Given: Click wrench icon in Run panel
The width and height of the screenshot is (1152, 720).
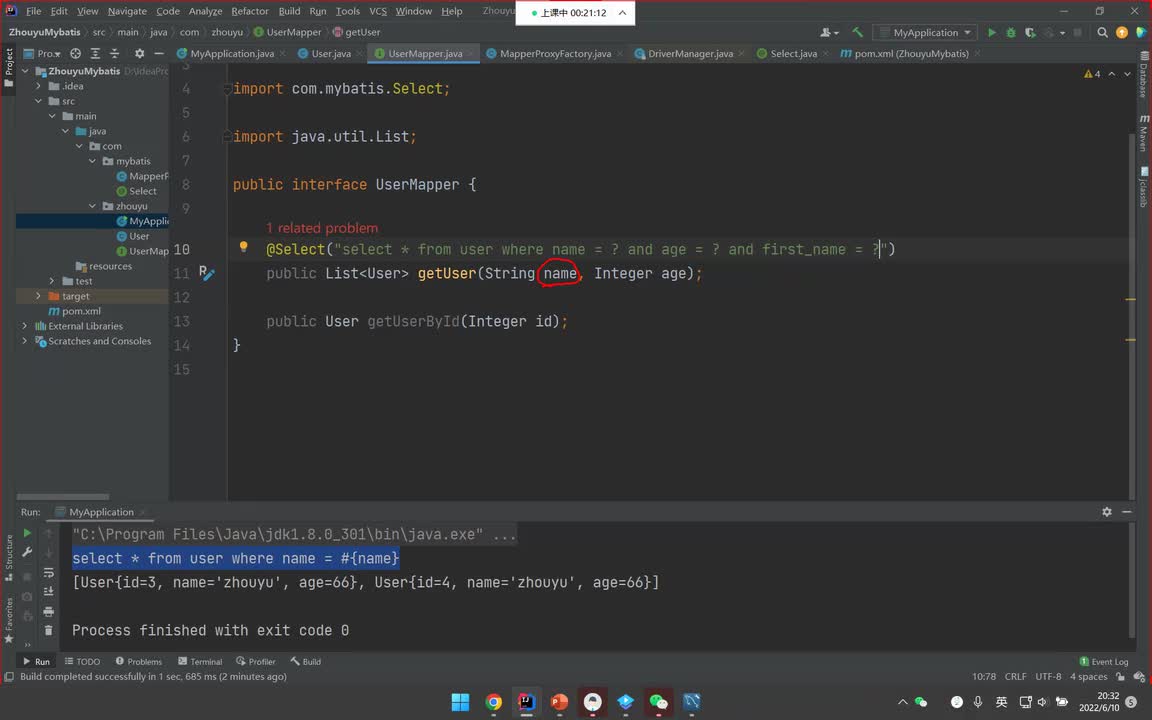Looking at the screenshot, I should pyautogui.click(x=27, y=551).
